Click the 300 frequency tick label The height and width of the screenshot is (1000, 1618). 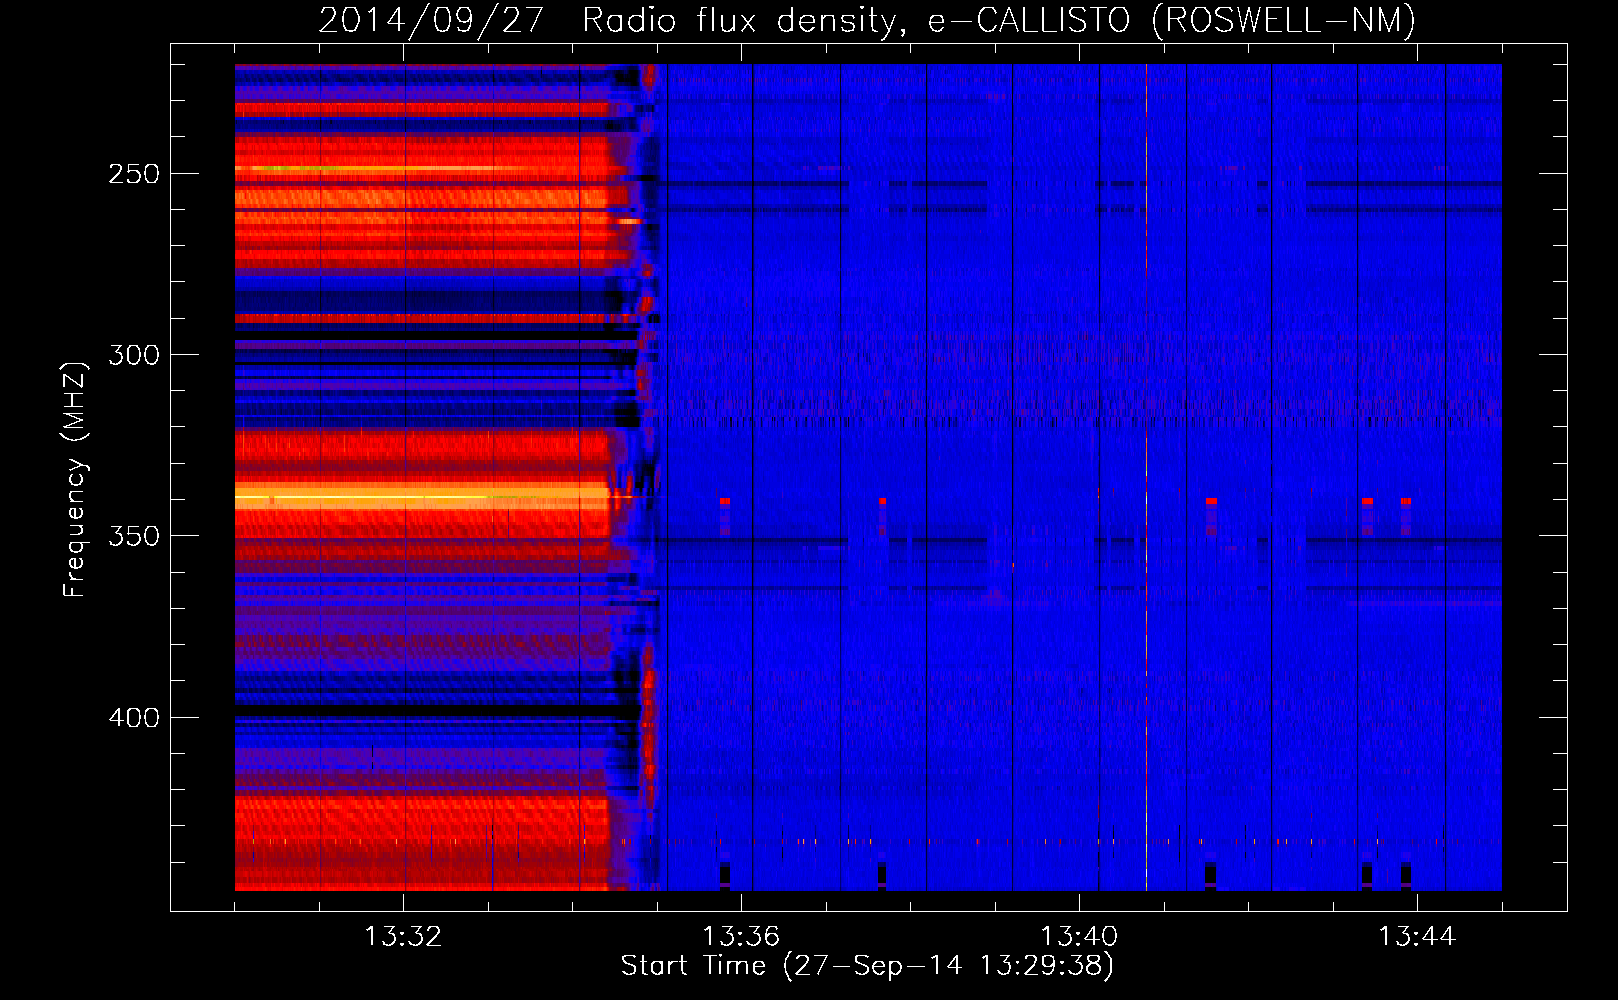click(x=134, y=355)
